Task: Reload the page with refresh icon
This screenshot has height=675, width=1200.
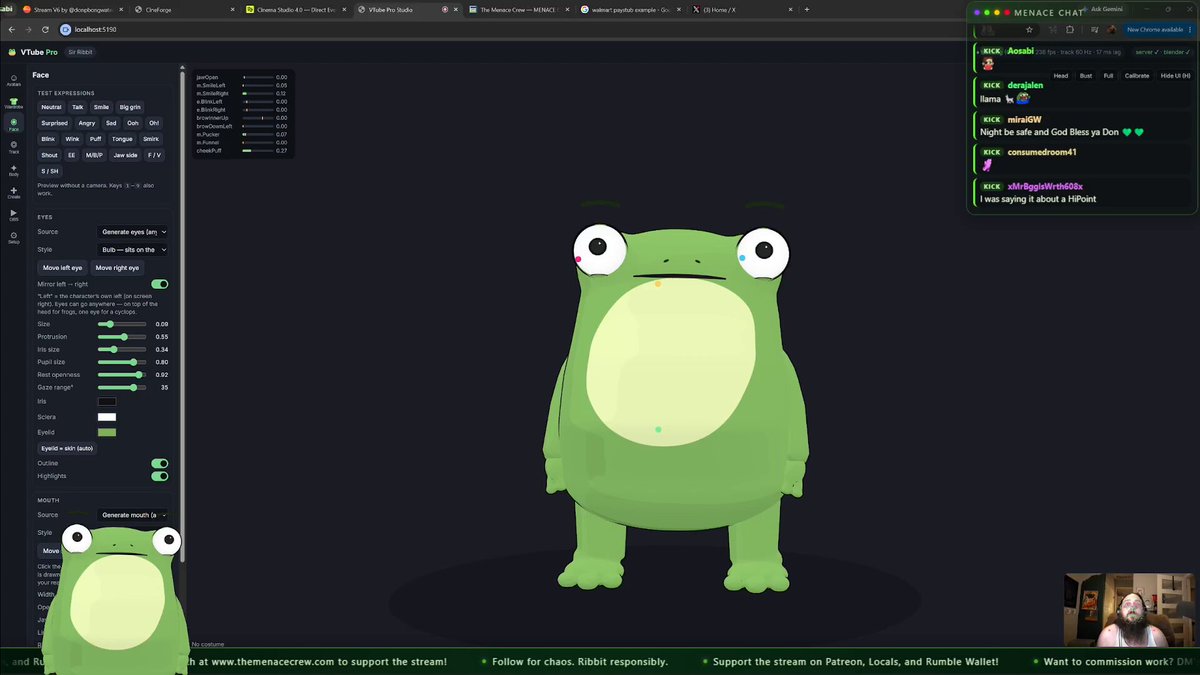Action: pyautogui.click(x=45, y=30)
